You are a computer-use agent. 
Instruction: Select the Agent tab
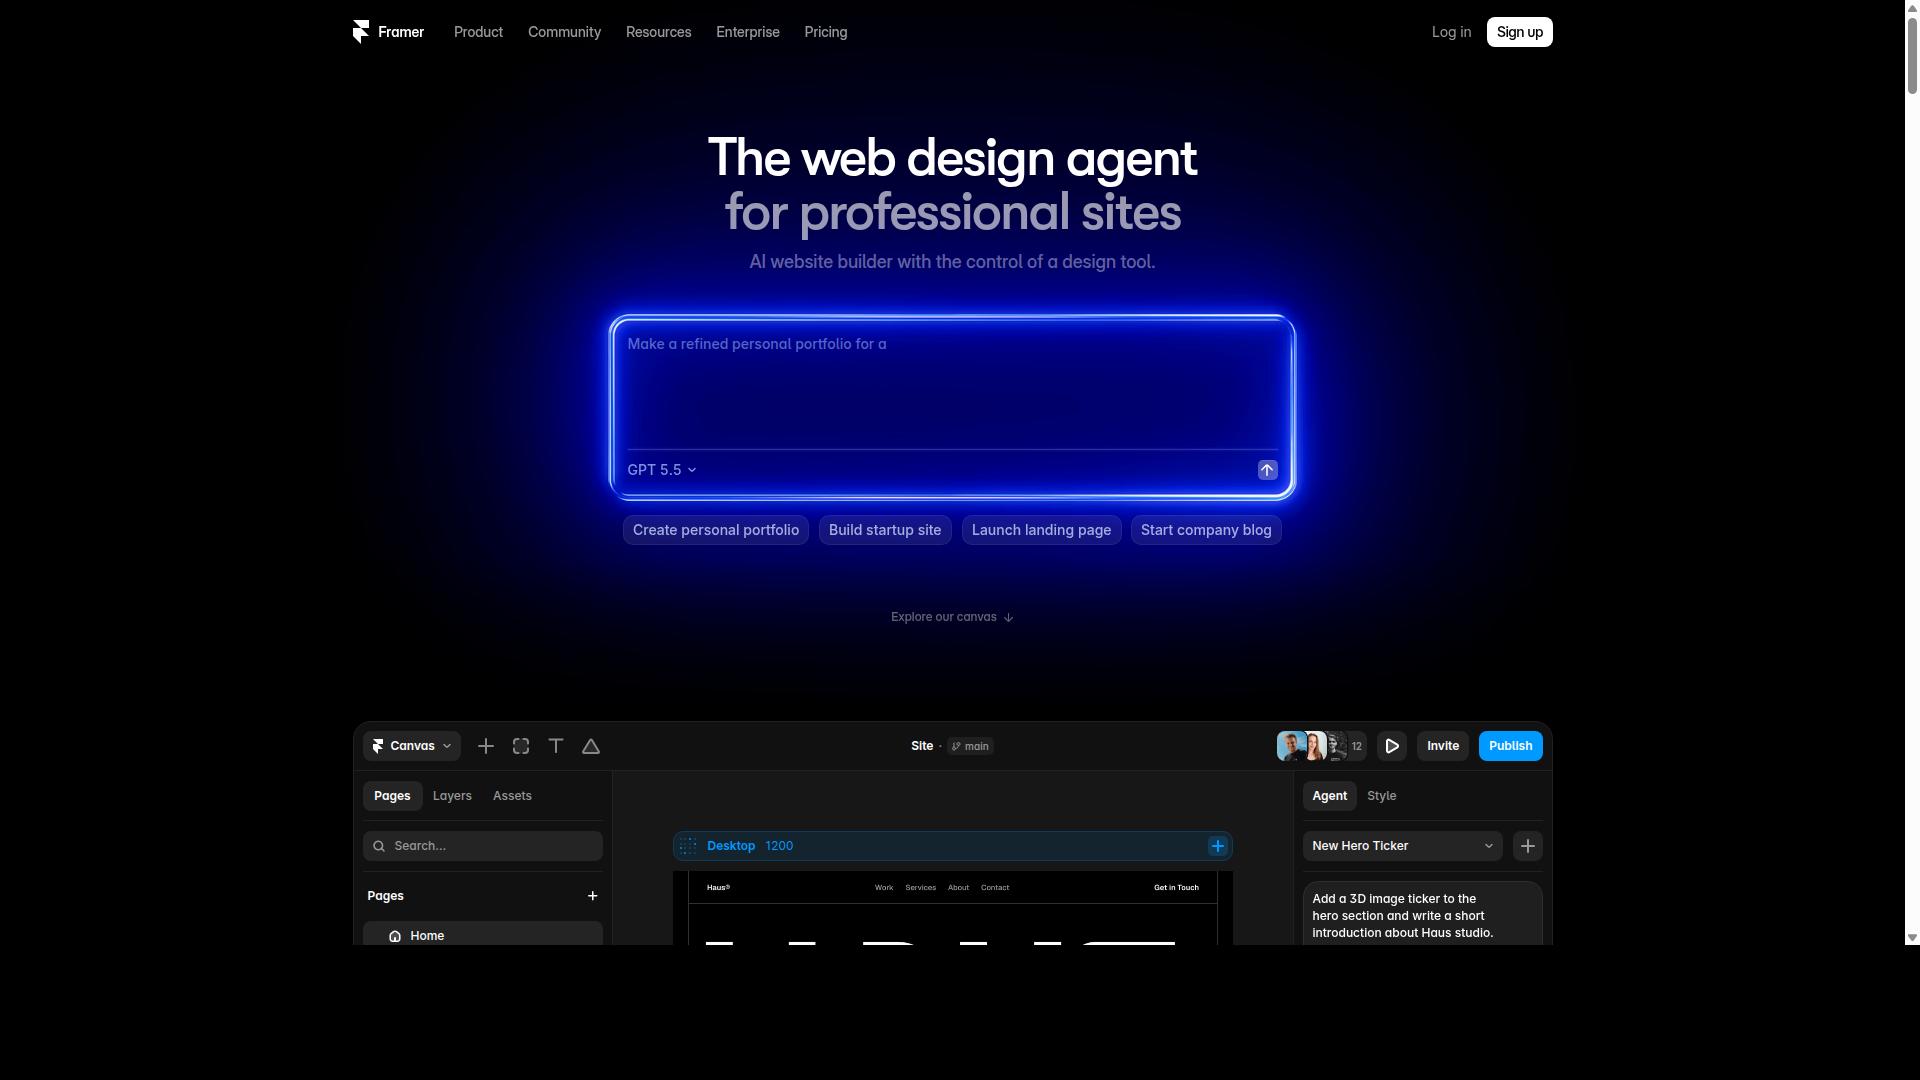coord(1330,796)
